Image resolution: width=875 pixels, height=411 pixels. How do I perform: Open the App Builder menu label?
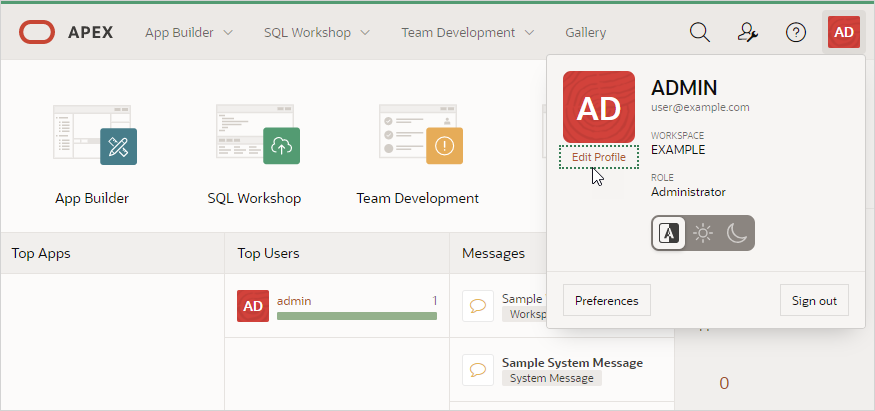click(179, 33)
